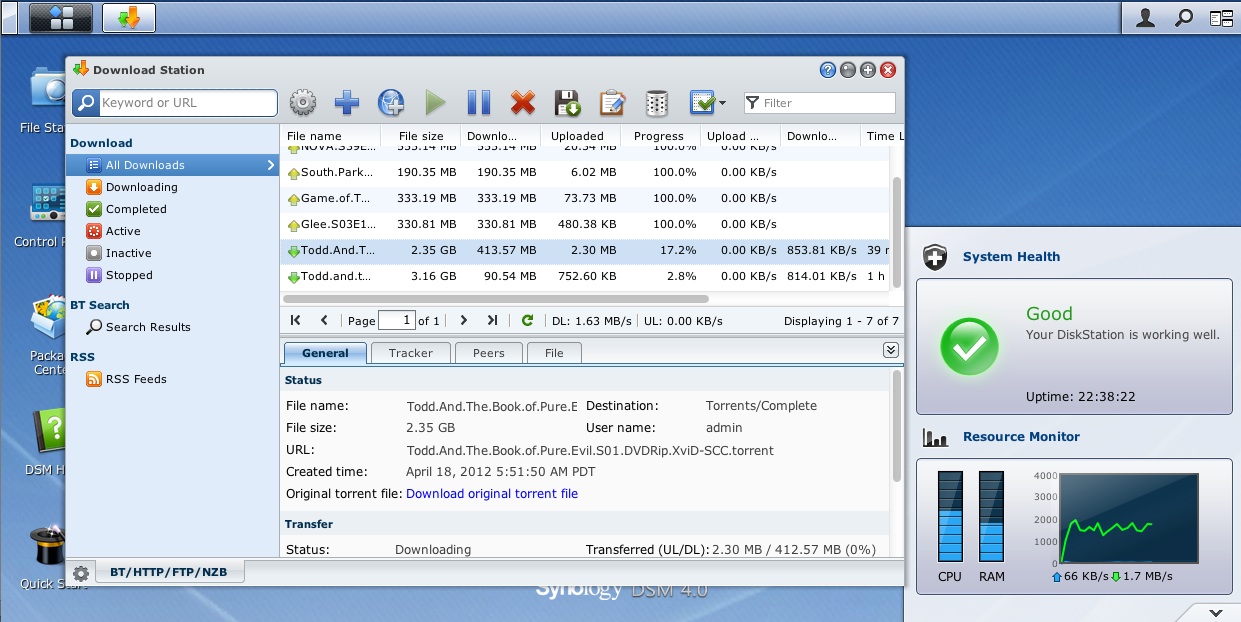
Task: Sort by the File name column header
Action: tap(330, 136)
